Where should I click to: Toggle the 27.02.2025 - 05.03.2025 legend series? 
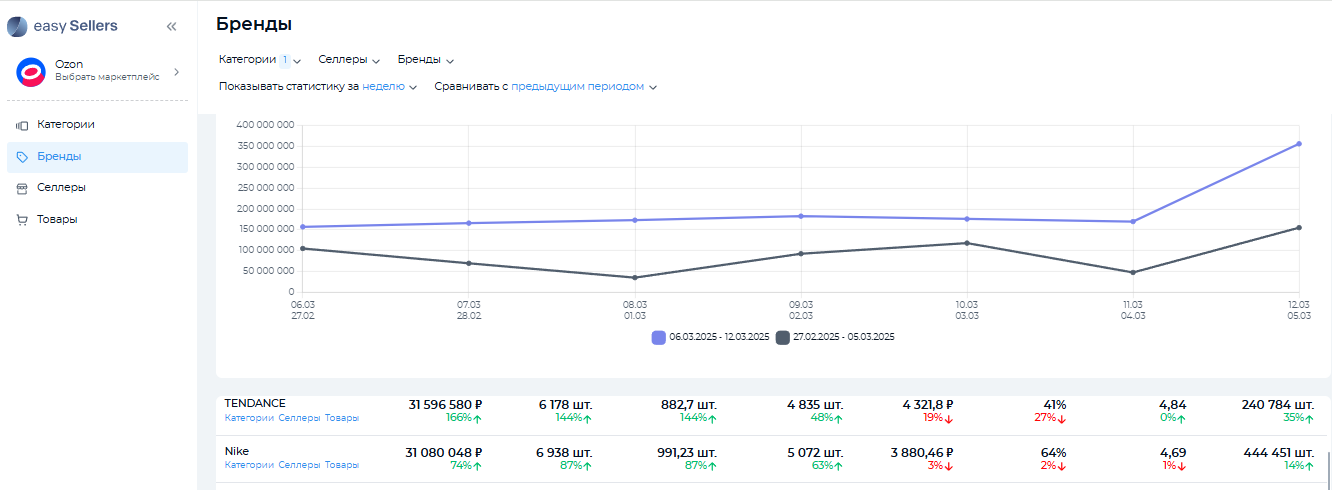click(843, 337)
